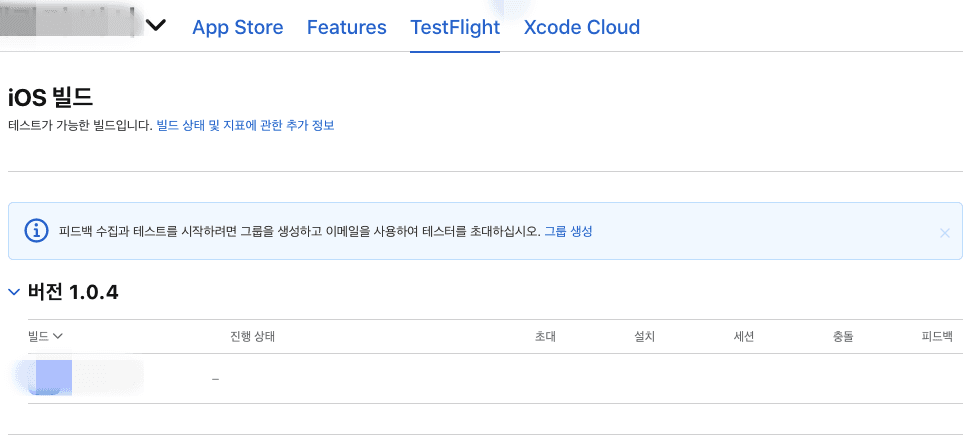
Task: Click the 설치 column header
Action: (x=645, y=337)
